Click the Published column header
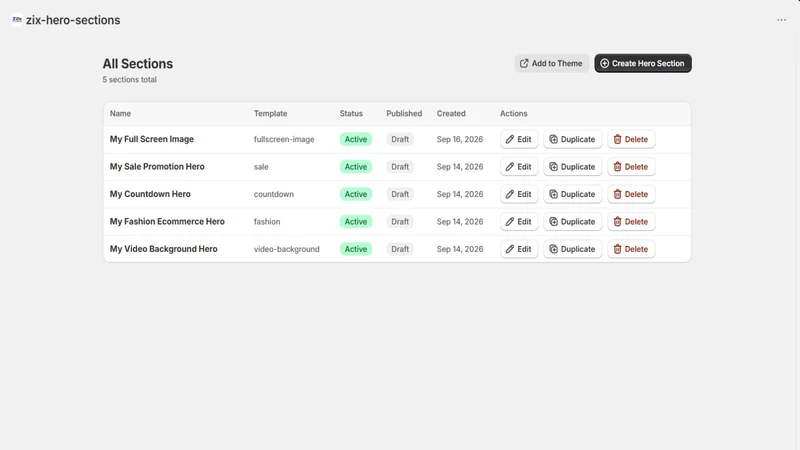Image resolution: width=800 pixels, height=450 pixels. tap(404, 114)
